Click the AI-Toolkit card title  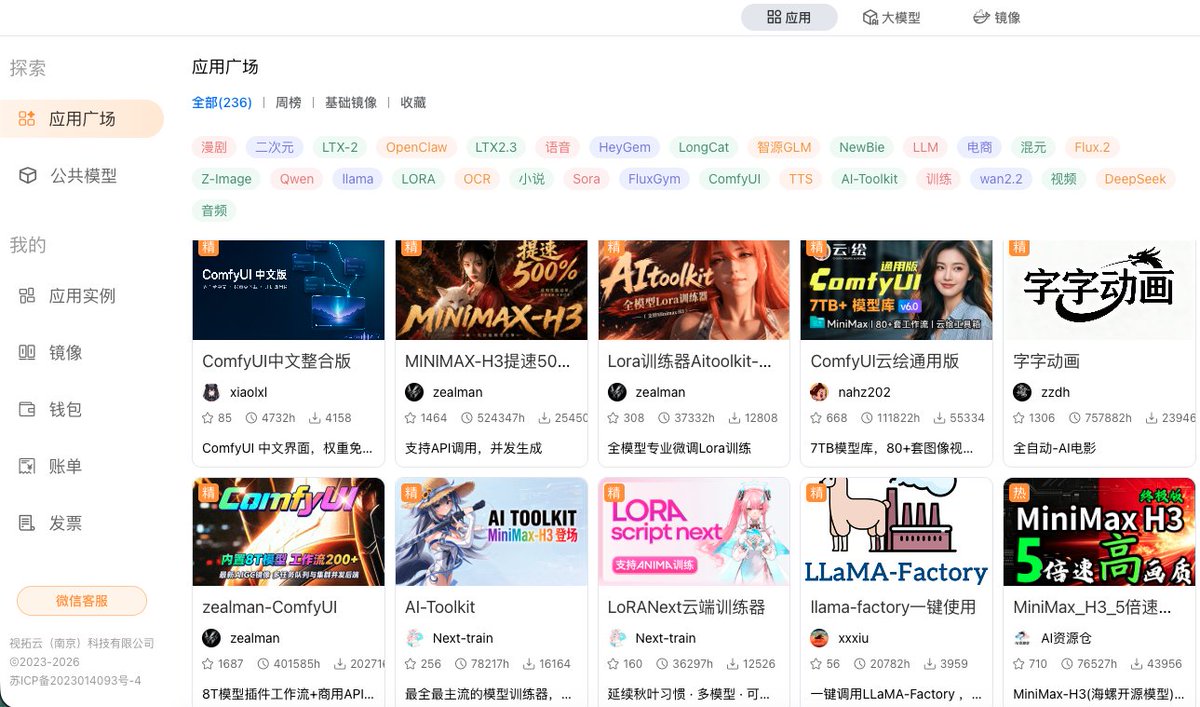tap(440, 607)
